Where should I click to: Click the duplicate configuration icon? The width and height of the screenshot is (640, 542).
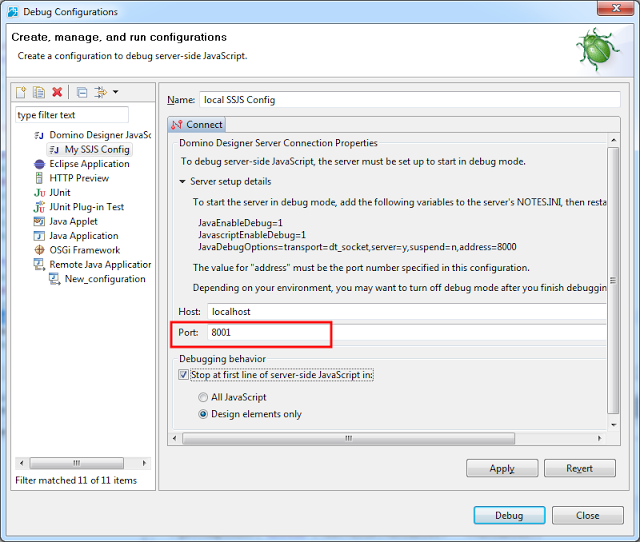[39, 92]
